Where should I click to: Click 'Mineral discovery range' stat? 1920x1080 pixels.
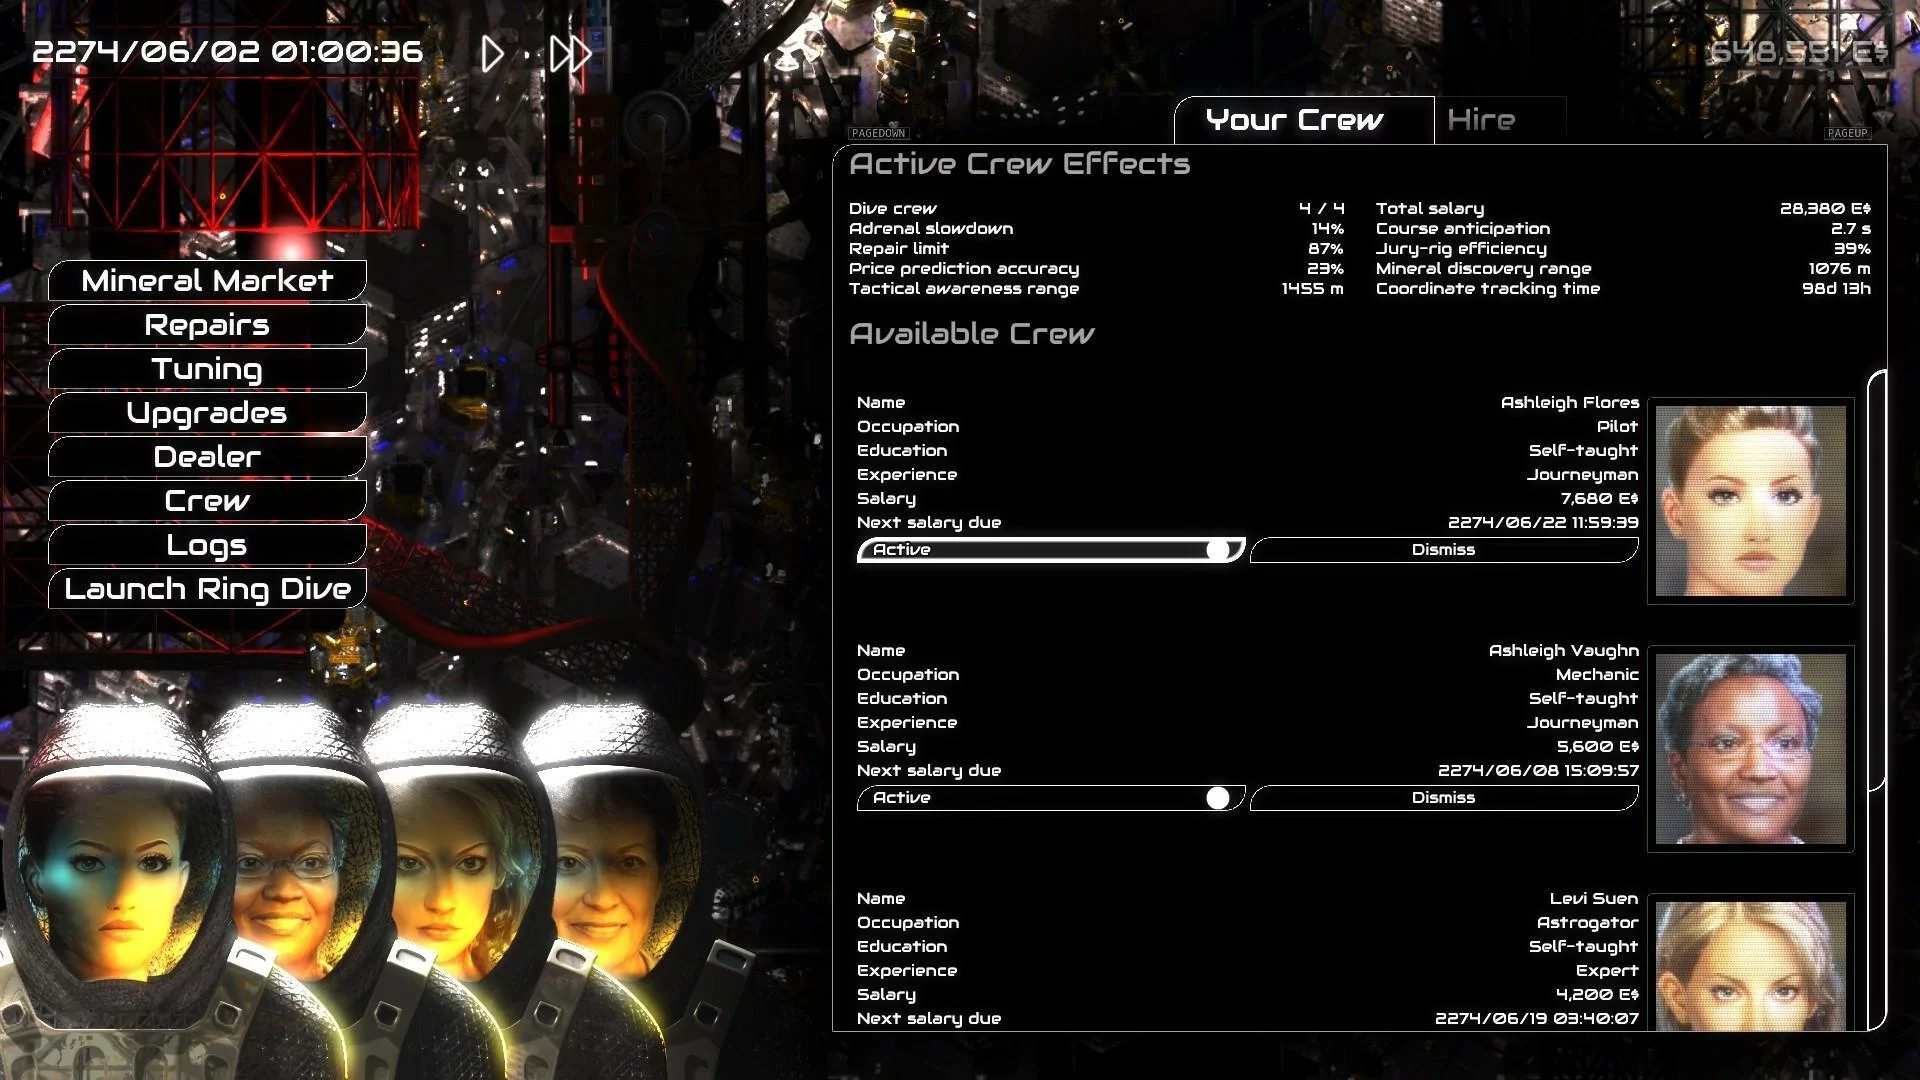point(1623,269)
